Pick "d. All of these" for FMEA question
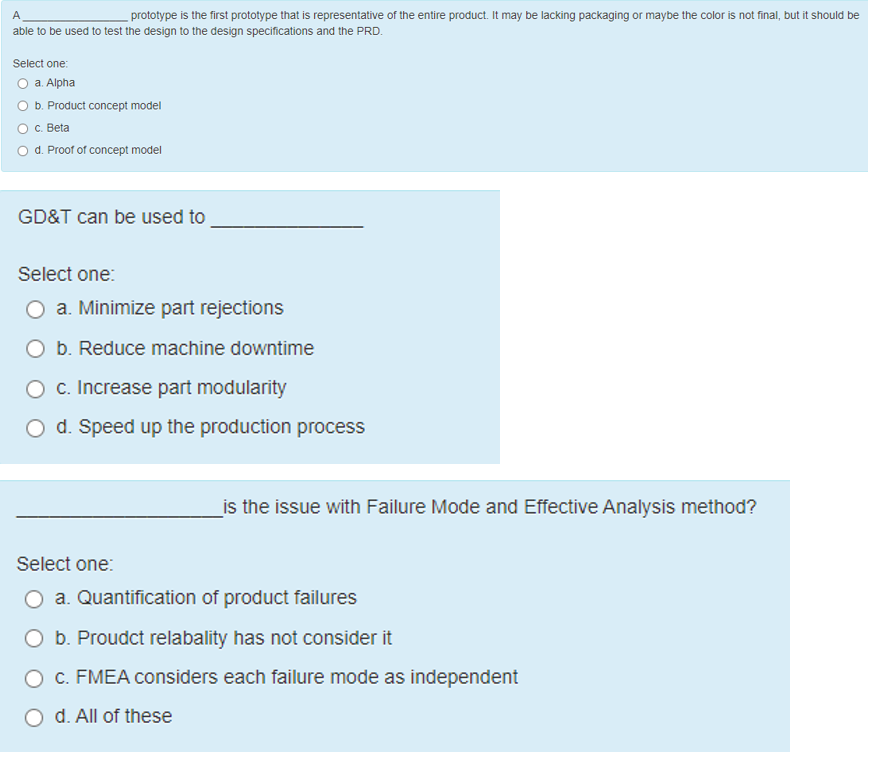 coord(33,717)
